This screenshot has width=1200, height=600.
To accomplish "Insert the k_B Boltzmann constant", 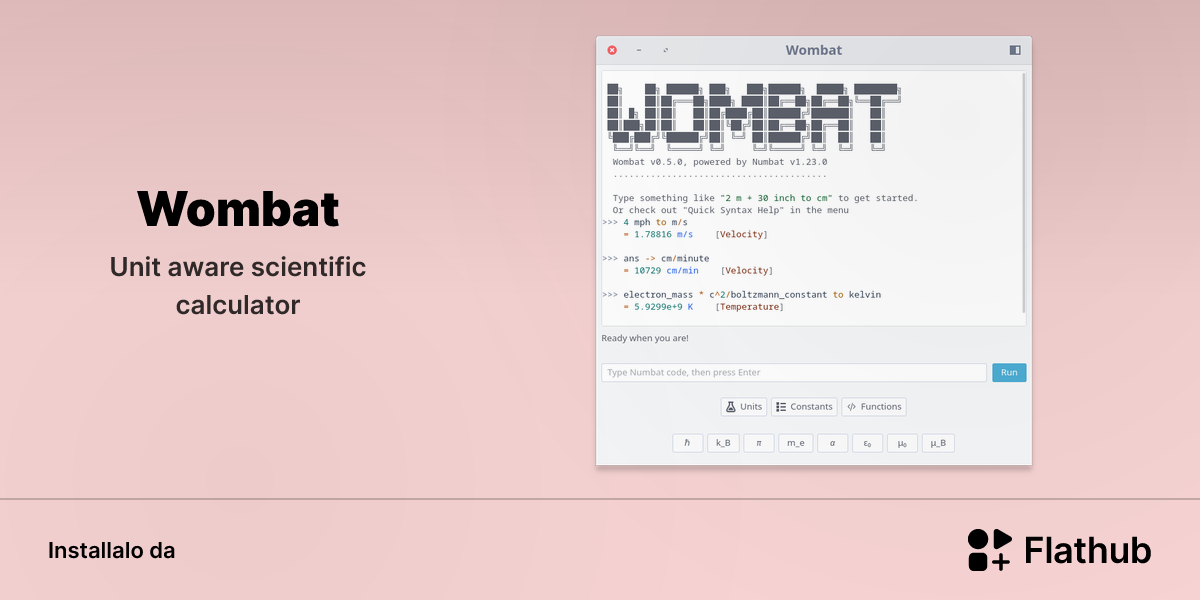I will 723,442.
